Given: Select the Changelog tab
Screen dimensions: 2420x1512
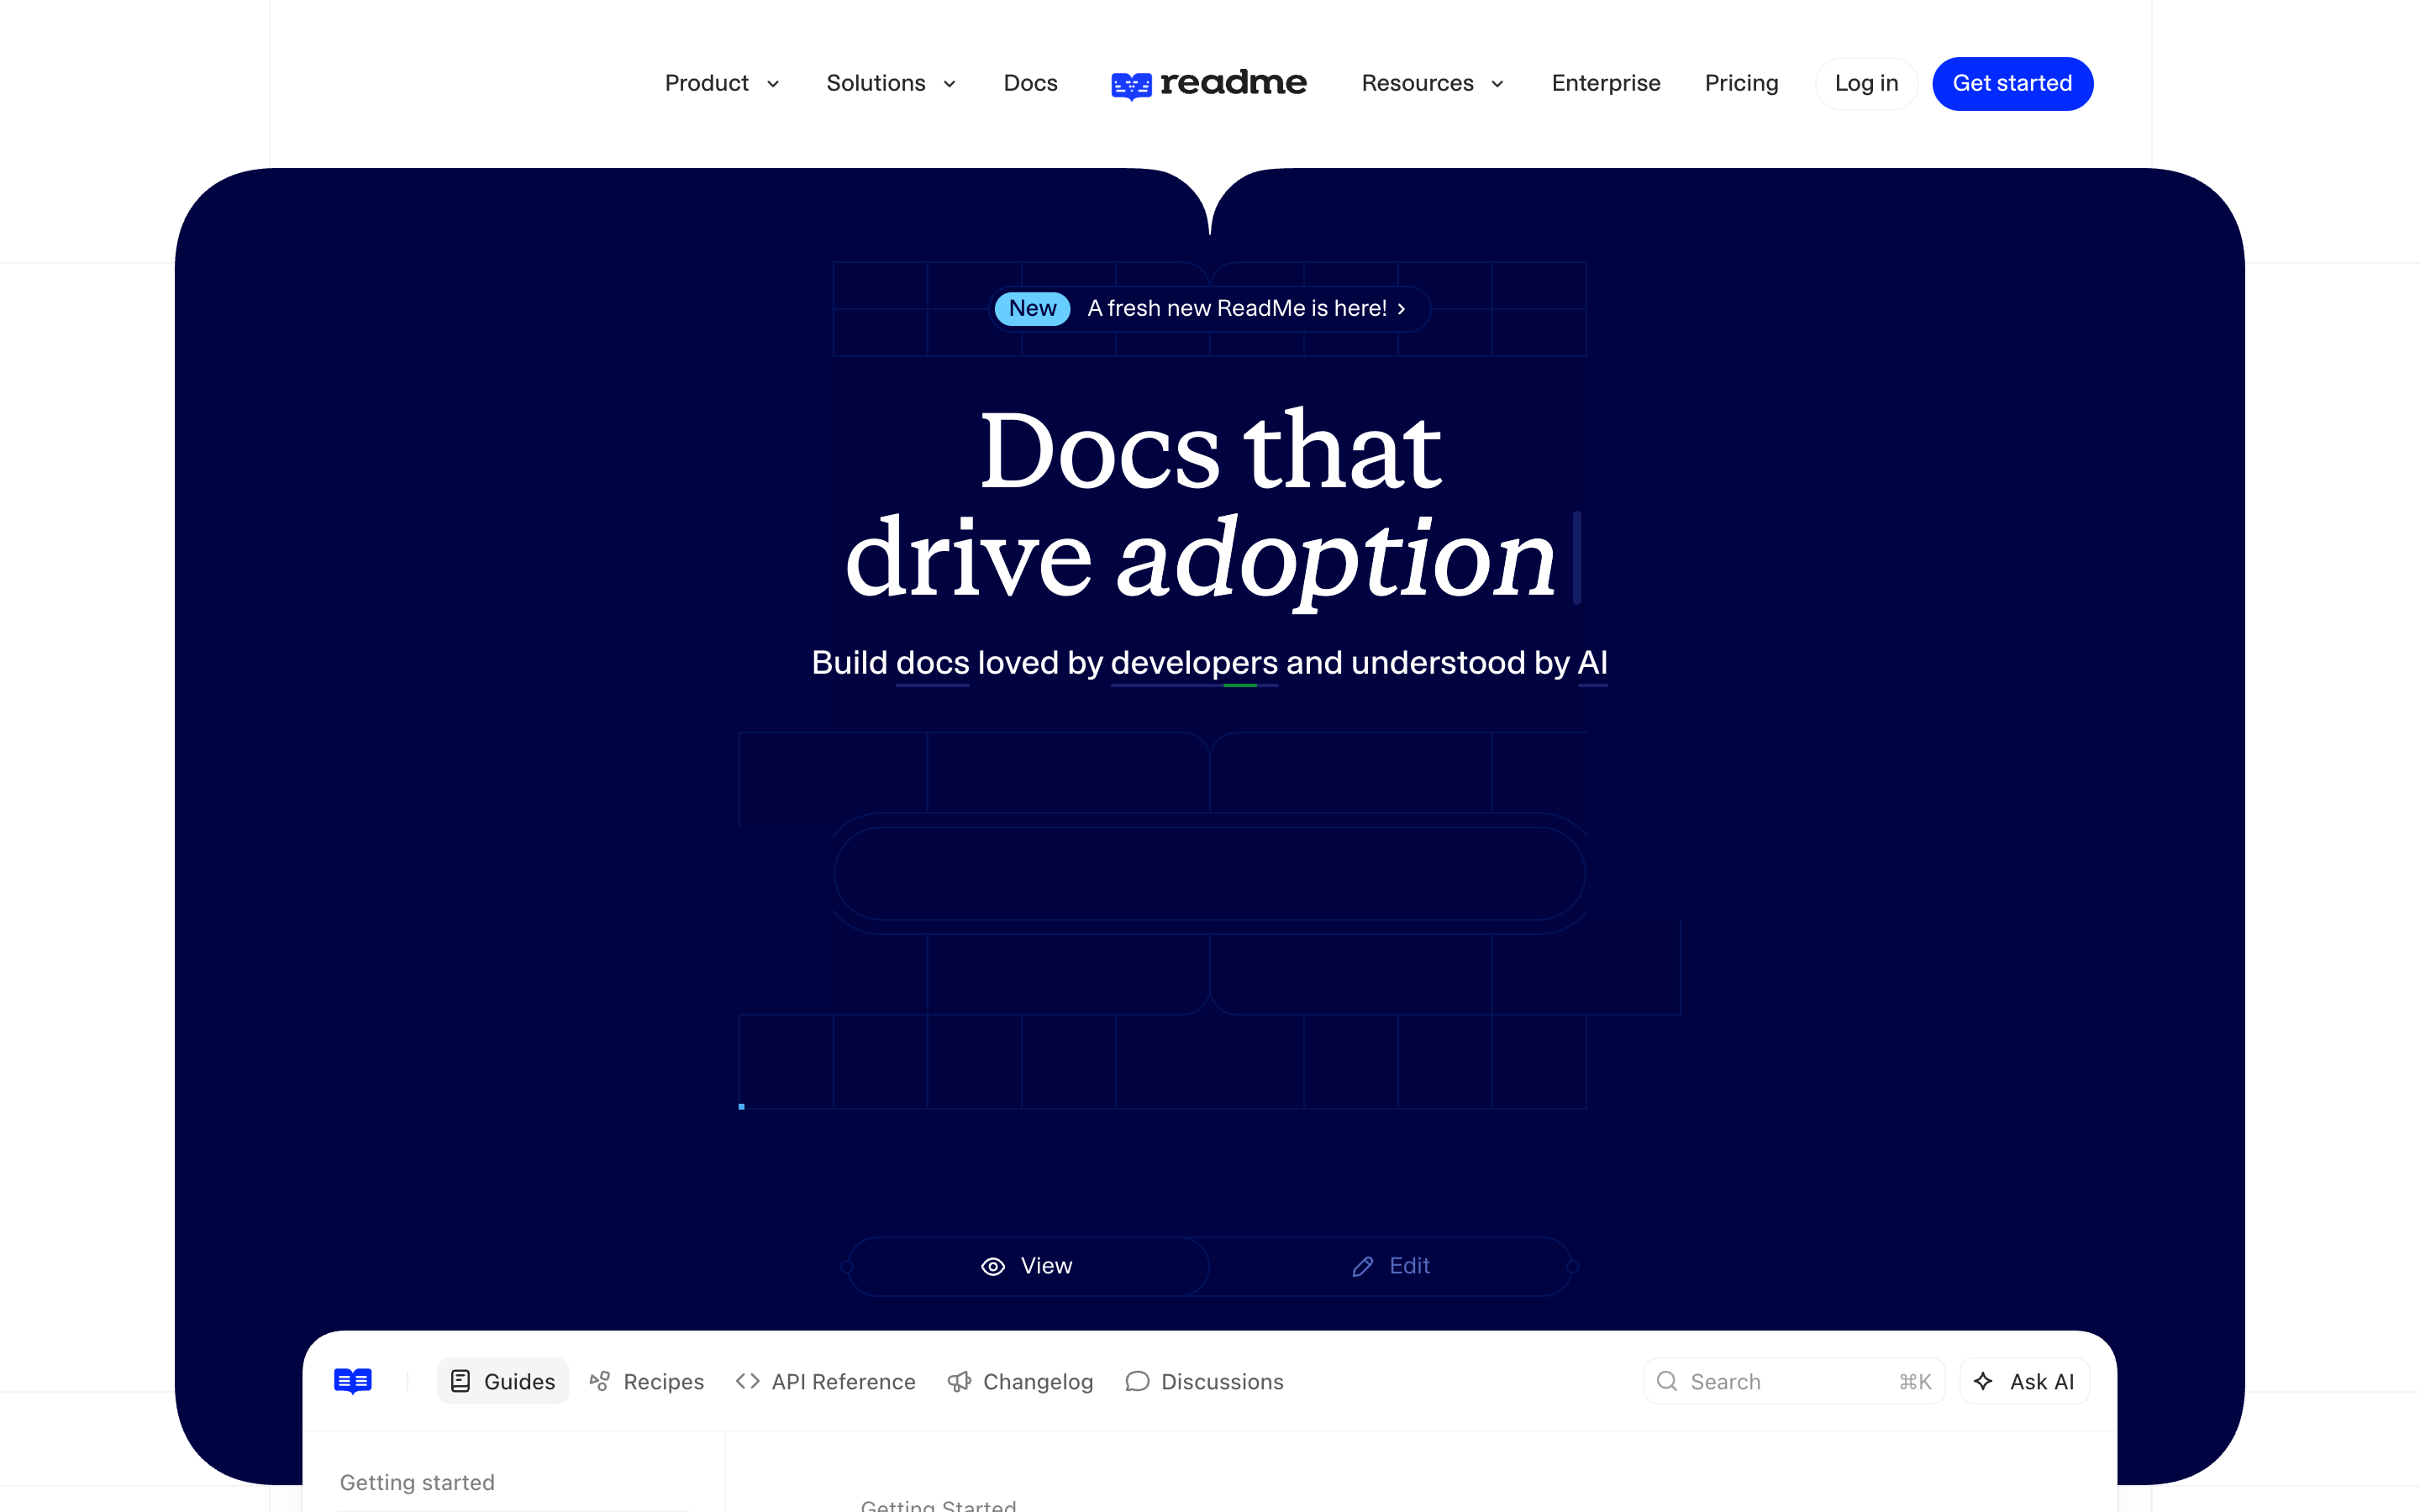Looking at the screenshot, I should pyautogui.click(x=1020, y=1381).
